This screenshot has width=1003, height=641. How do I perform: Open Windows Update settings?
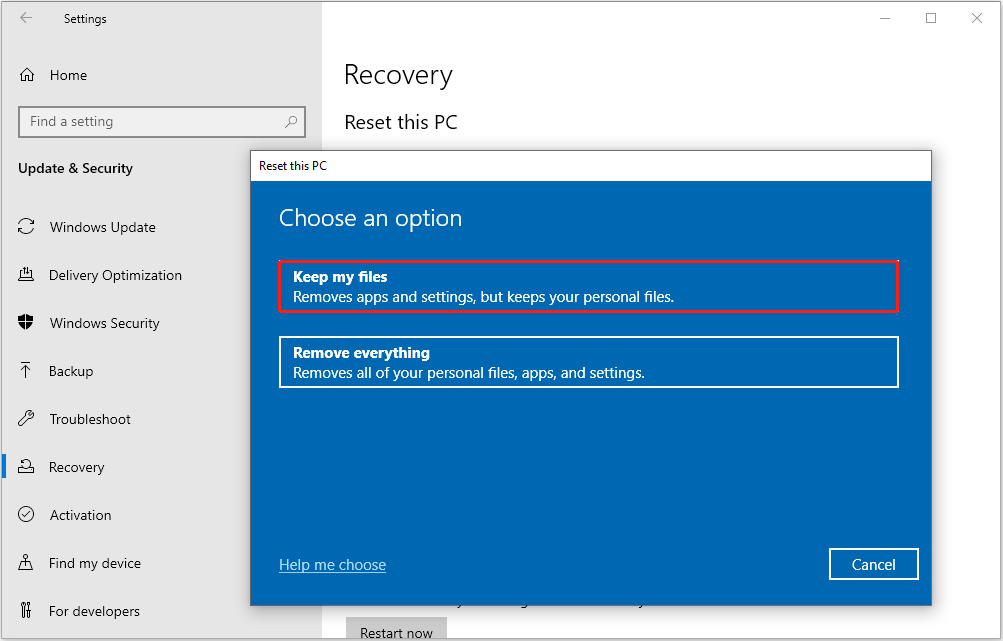102,227
